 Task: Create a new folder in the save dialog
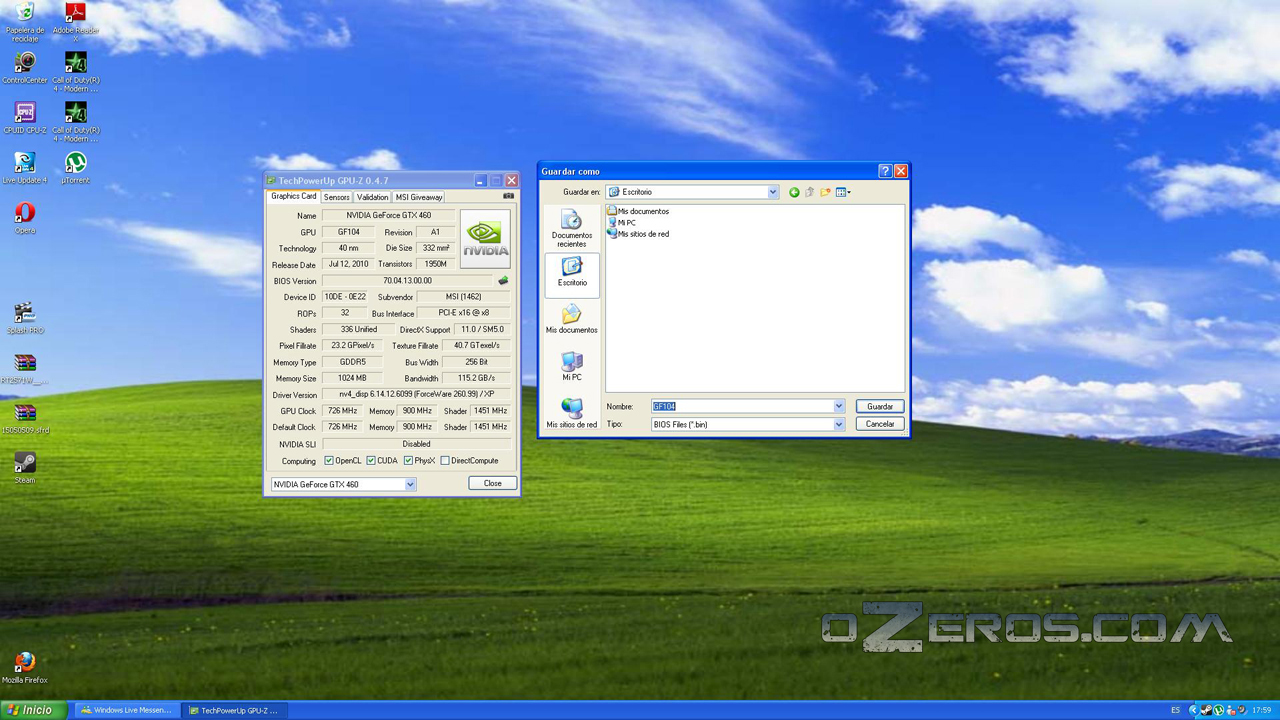826,192
